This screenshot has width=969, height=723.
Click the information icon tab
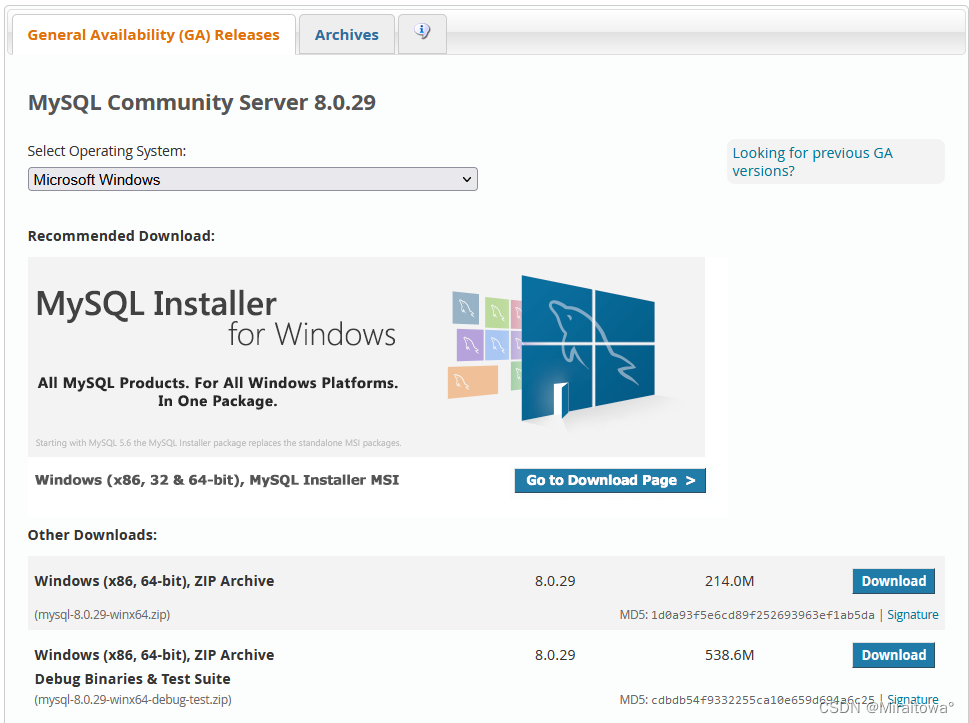(422, 33)
